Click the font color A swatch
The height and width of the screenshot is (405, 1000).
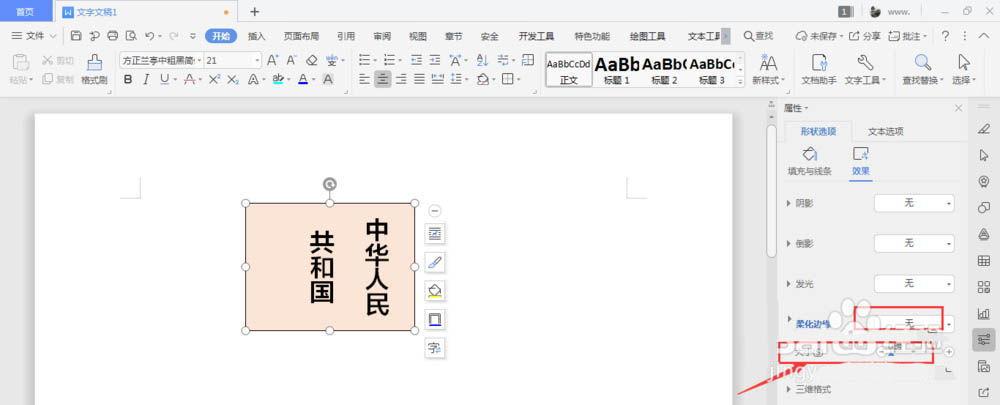coord(302,80)
